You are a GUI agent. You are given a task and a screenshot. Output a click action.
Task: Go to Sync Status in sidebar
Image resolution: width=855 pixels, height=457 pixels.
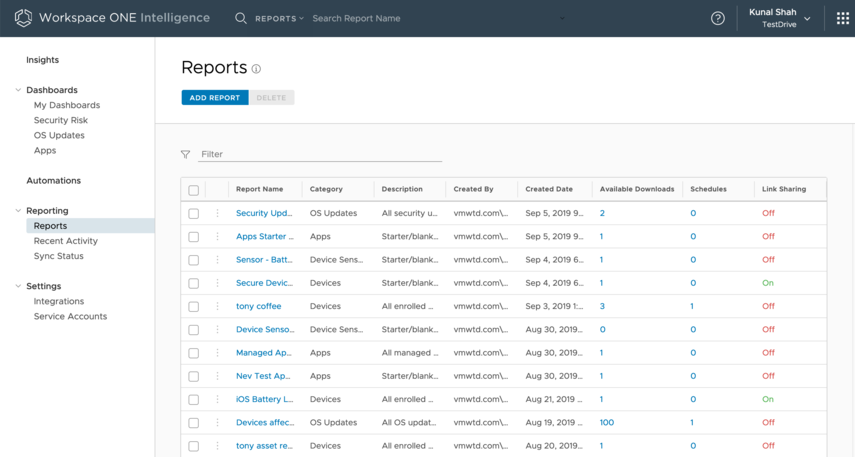click(x=59, y=256)
